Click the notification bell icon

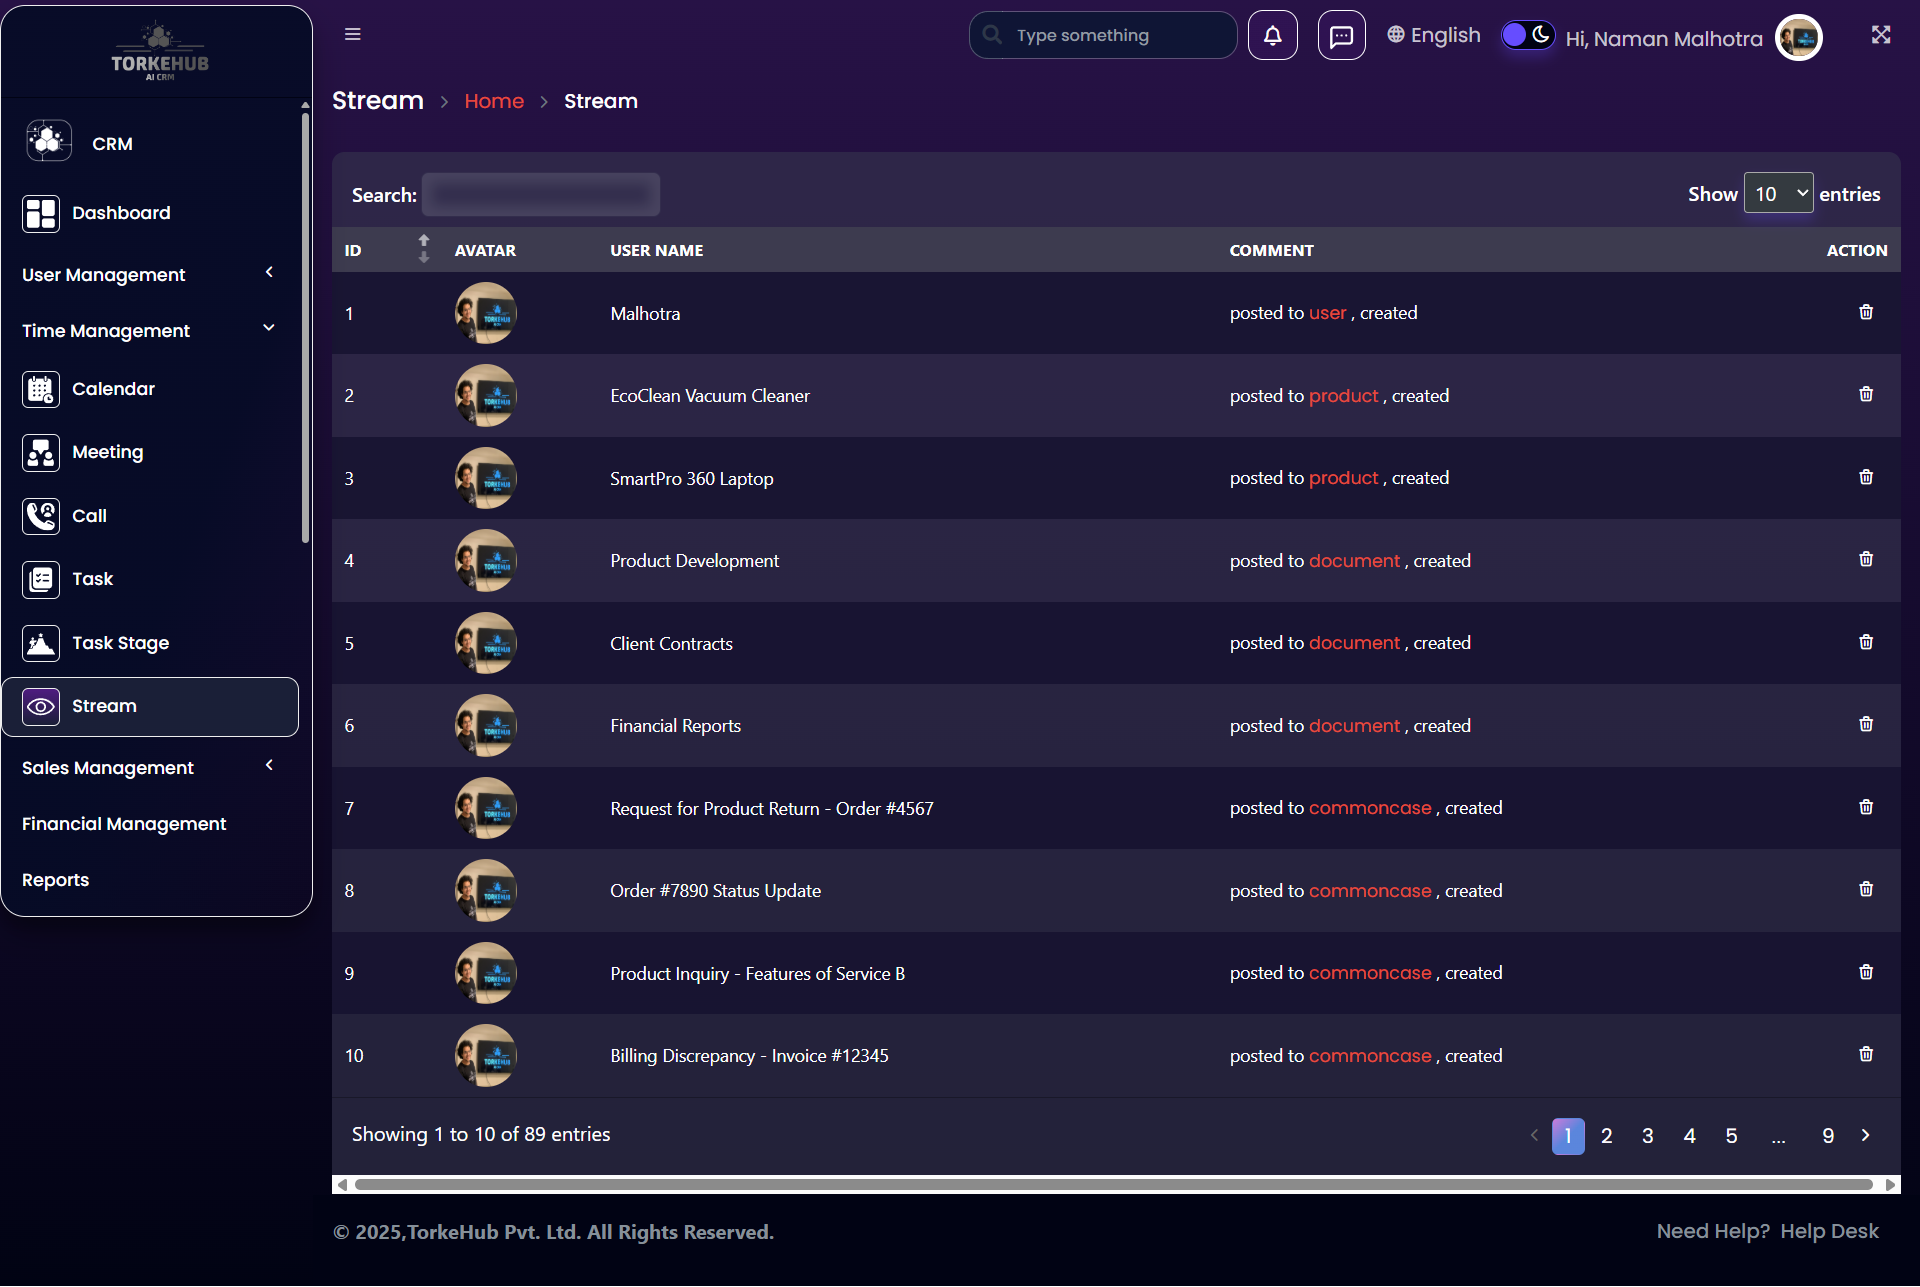[1272, 36]
